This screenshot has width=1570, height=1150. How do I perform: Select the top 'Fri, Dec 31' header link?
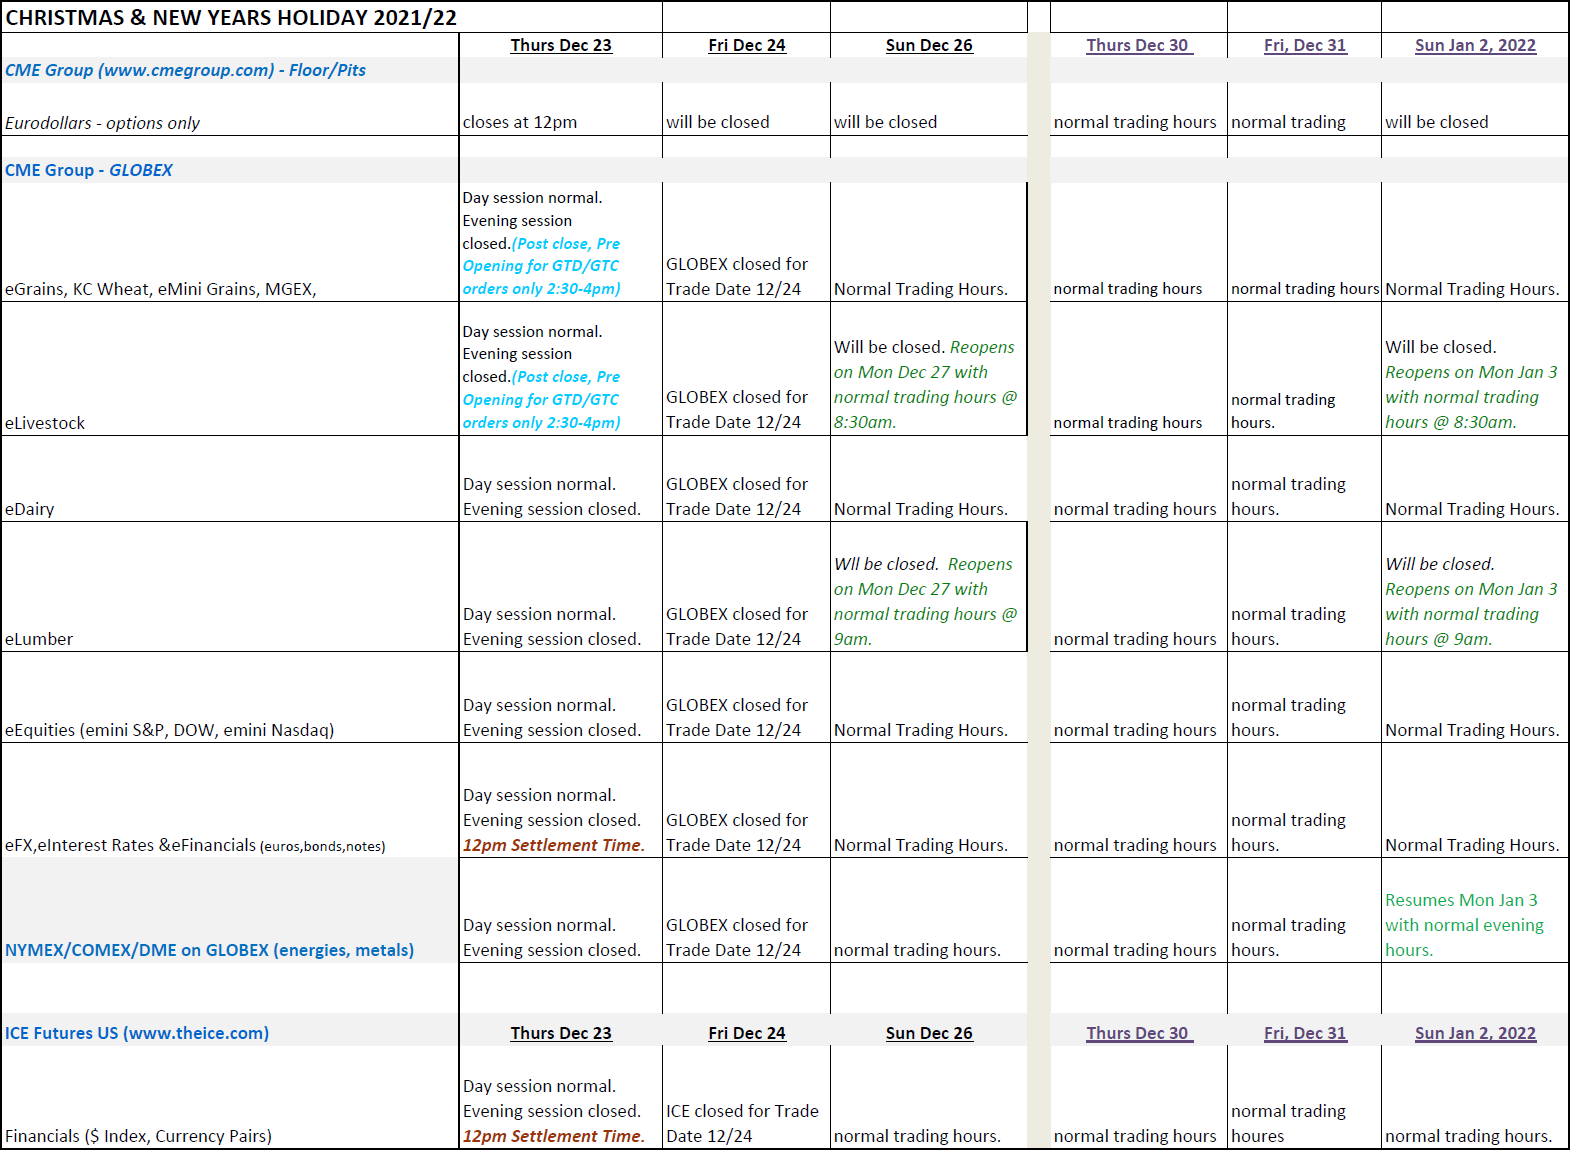click(1305, 45)
